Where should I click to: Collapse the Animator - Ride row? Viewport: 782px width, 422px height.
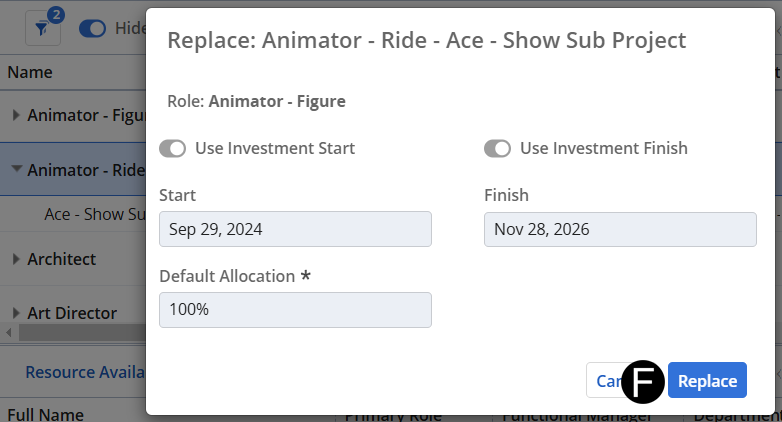[x=16, y=170]
